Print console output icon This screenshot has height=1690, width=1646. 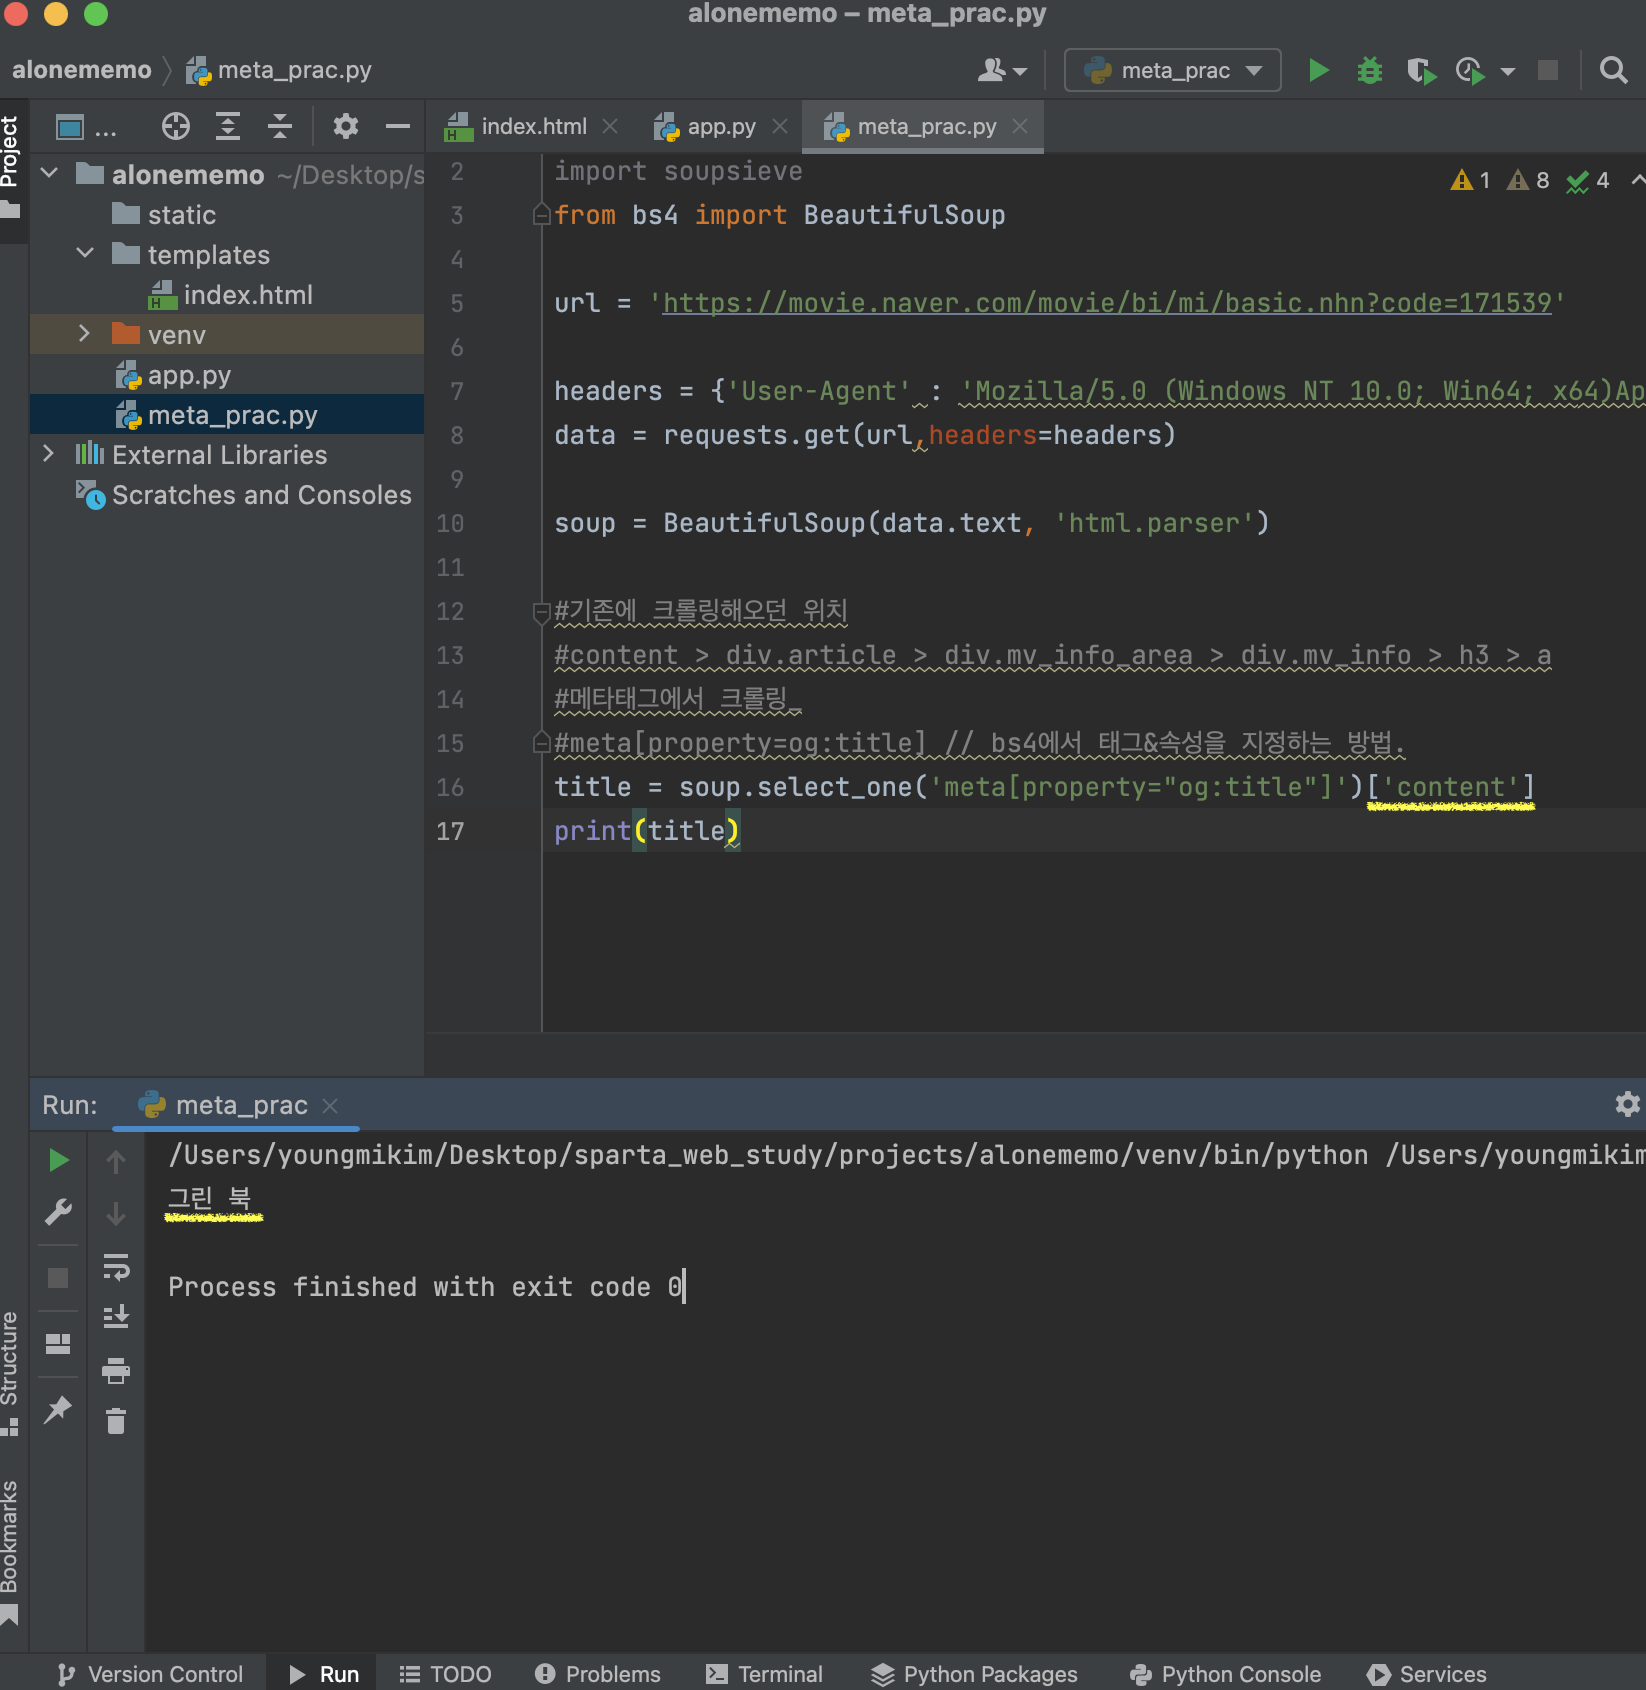[116, 1370]
